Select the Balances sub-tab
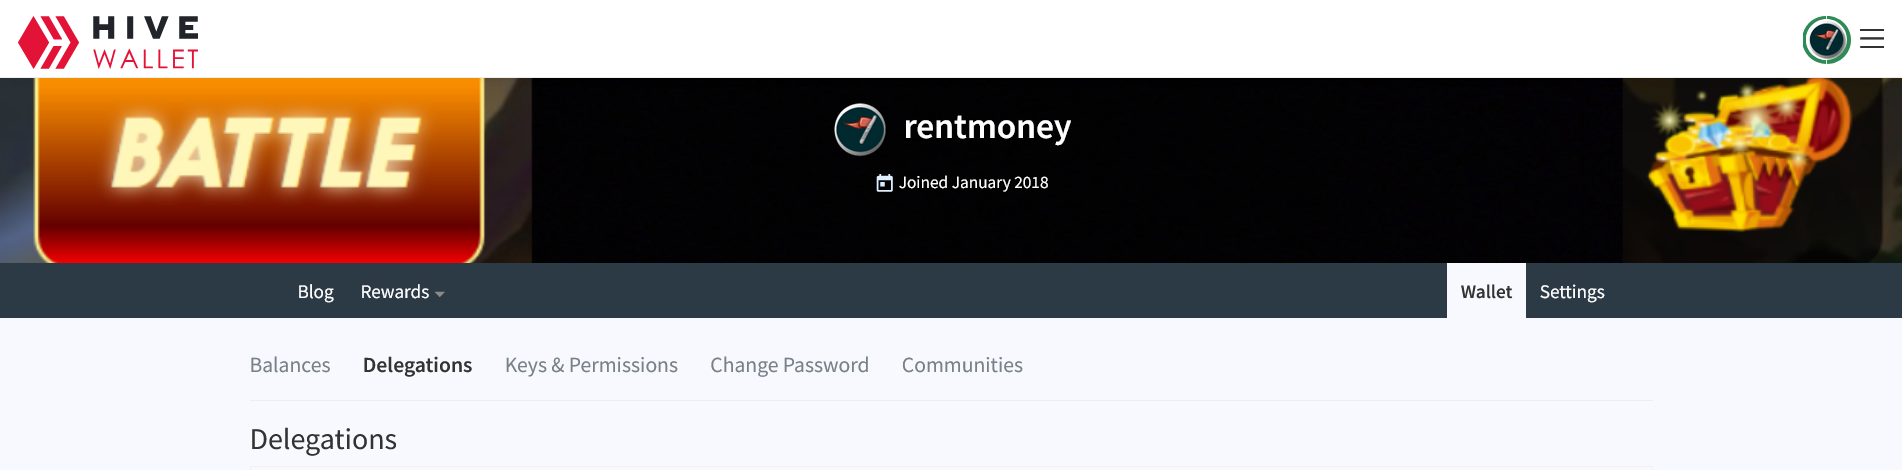1903x470 pixels. [290, 365]
